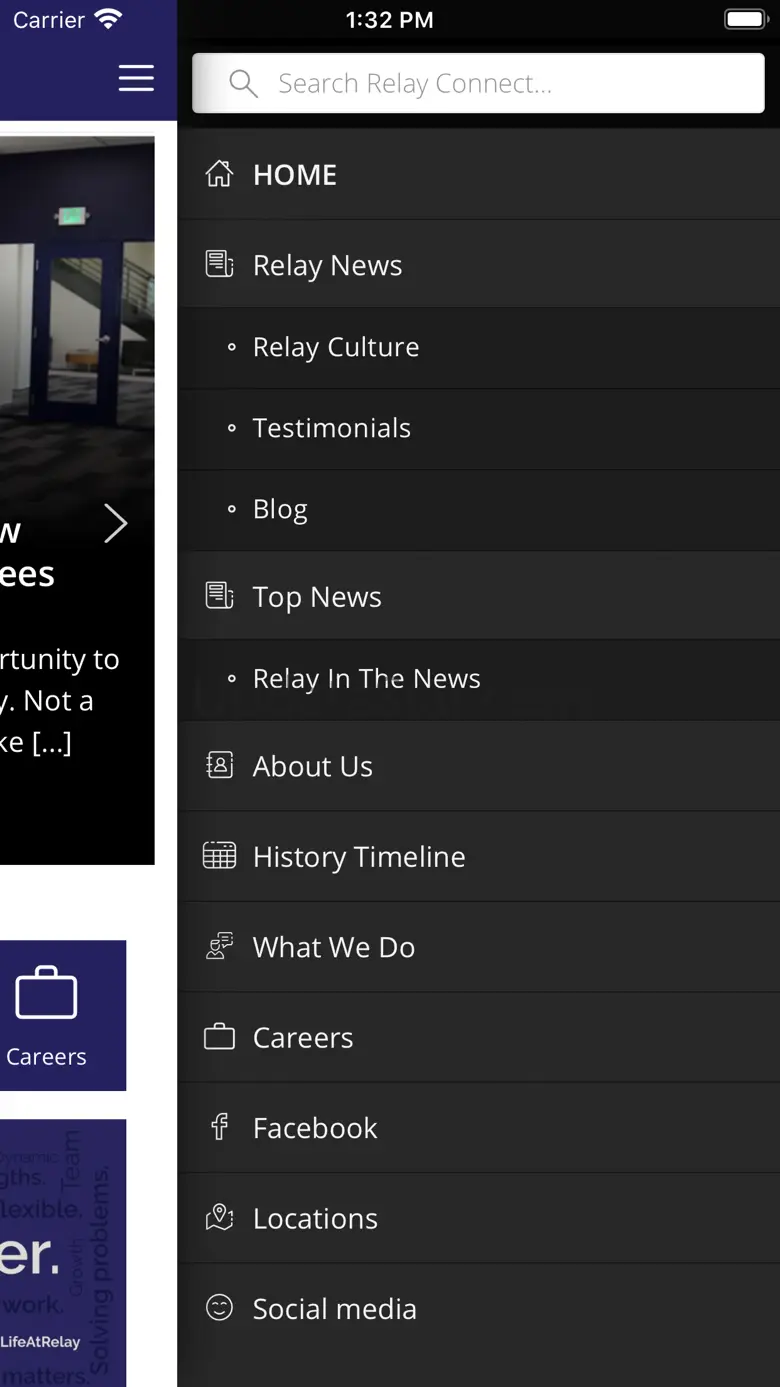The width and height of the screenshot is (780, 1387).
Task: Open the Social media menu item
Action: (479, 1308)
